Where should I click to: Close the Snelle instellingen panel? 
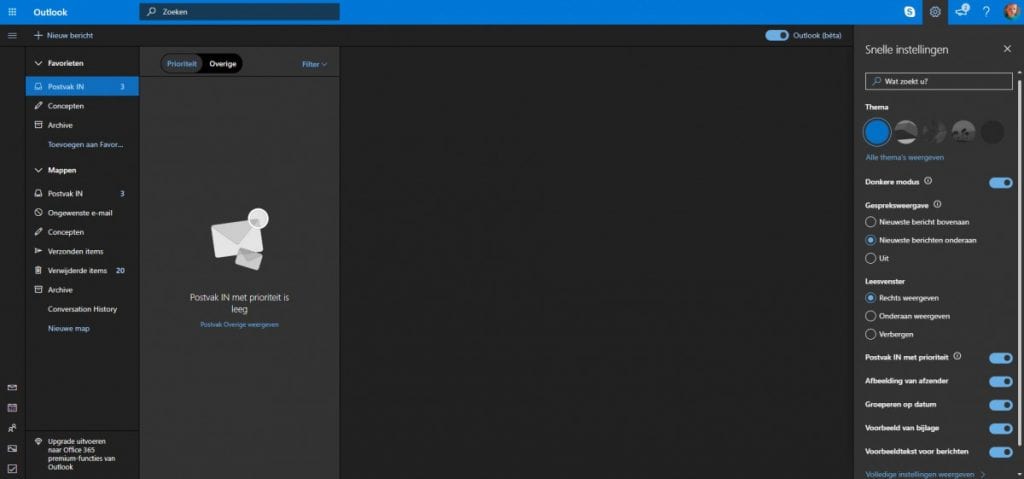(x=1007, y=49)
